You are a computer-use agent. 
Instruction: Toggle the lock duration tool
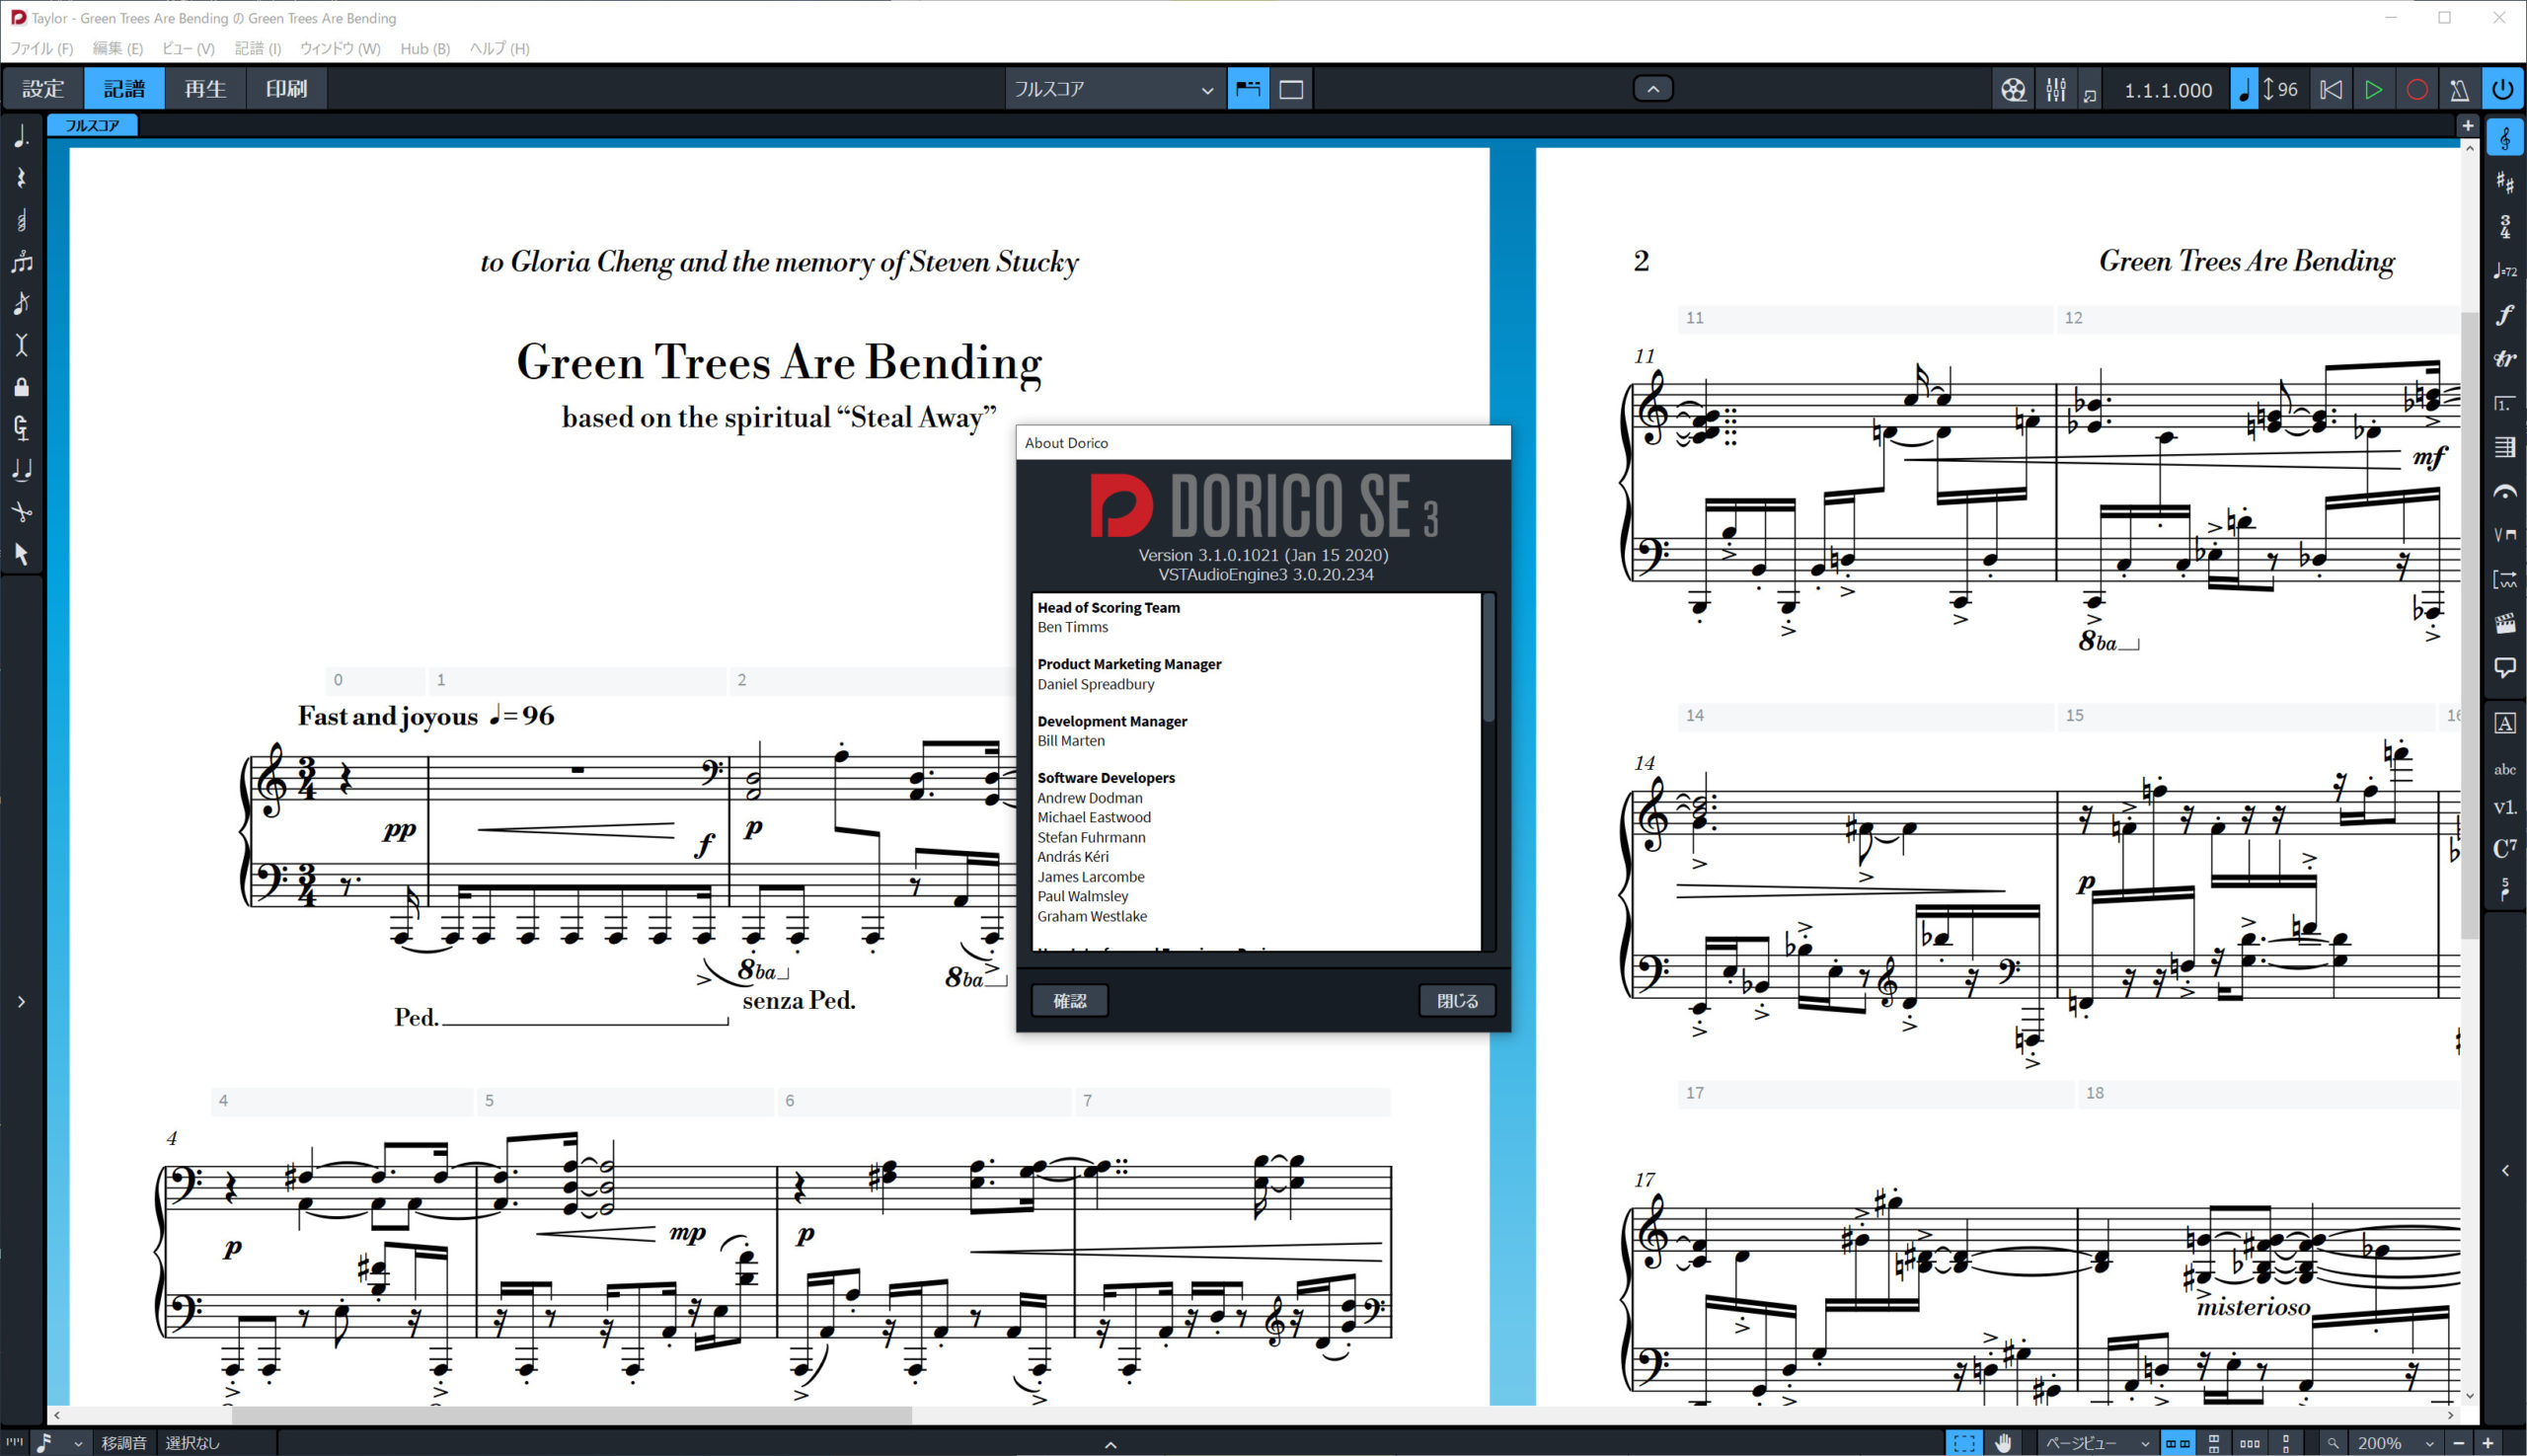tap(21, 387)
